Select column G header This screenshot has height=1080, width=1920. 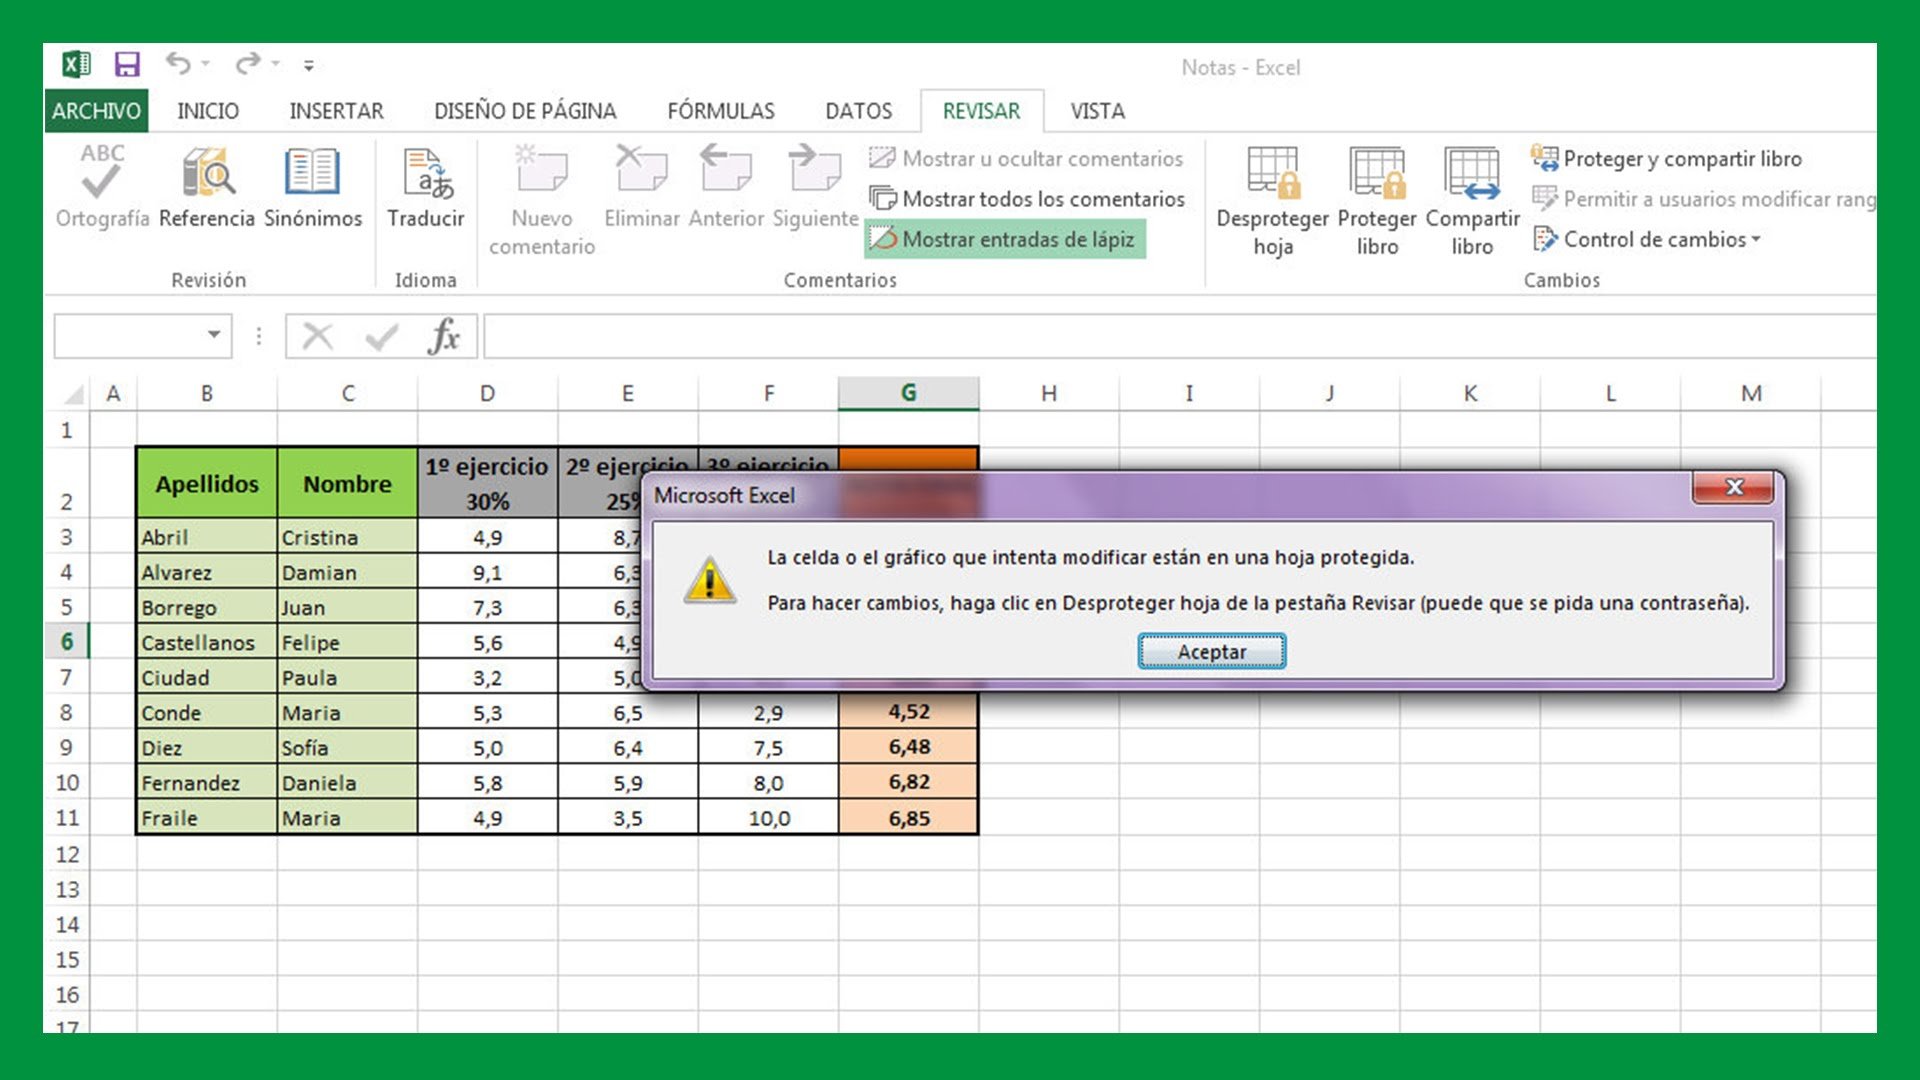(908, 393)
